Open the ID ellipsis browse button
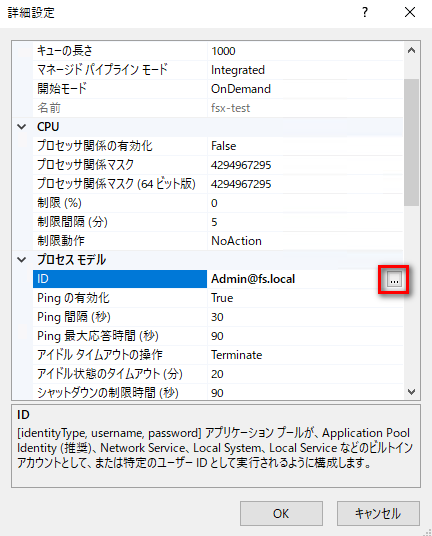The height and width of the screenshot is (536, 432). click(x=394, y=280)
